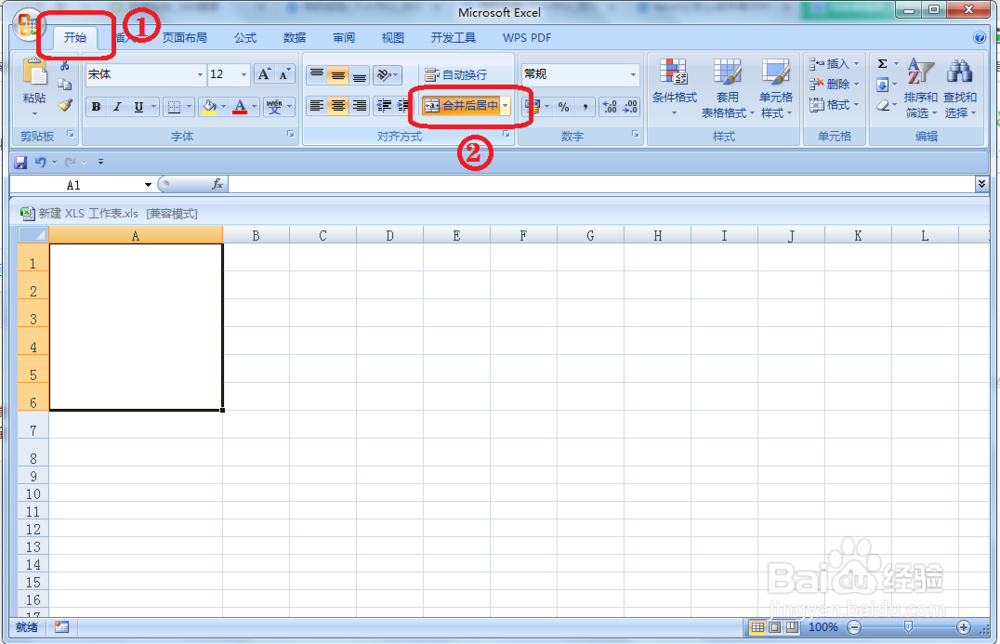Click the Copy icon
1000x644 pixels.
coord(64,84)
